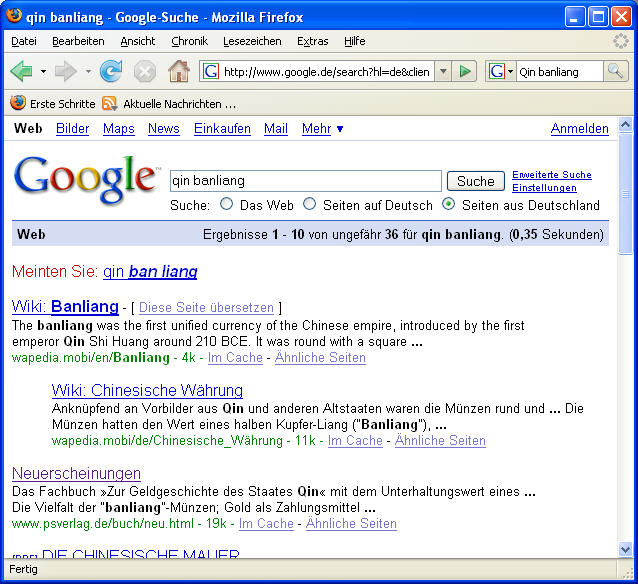Click the Fertig status bar text

click(x=23, y=569)
